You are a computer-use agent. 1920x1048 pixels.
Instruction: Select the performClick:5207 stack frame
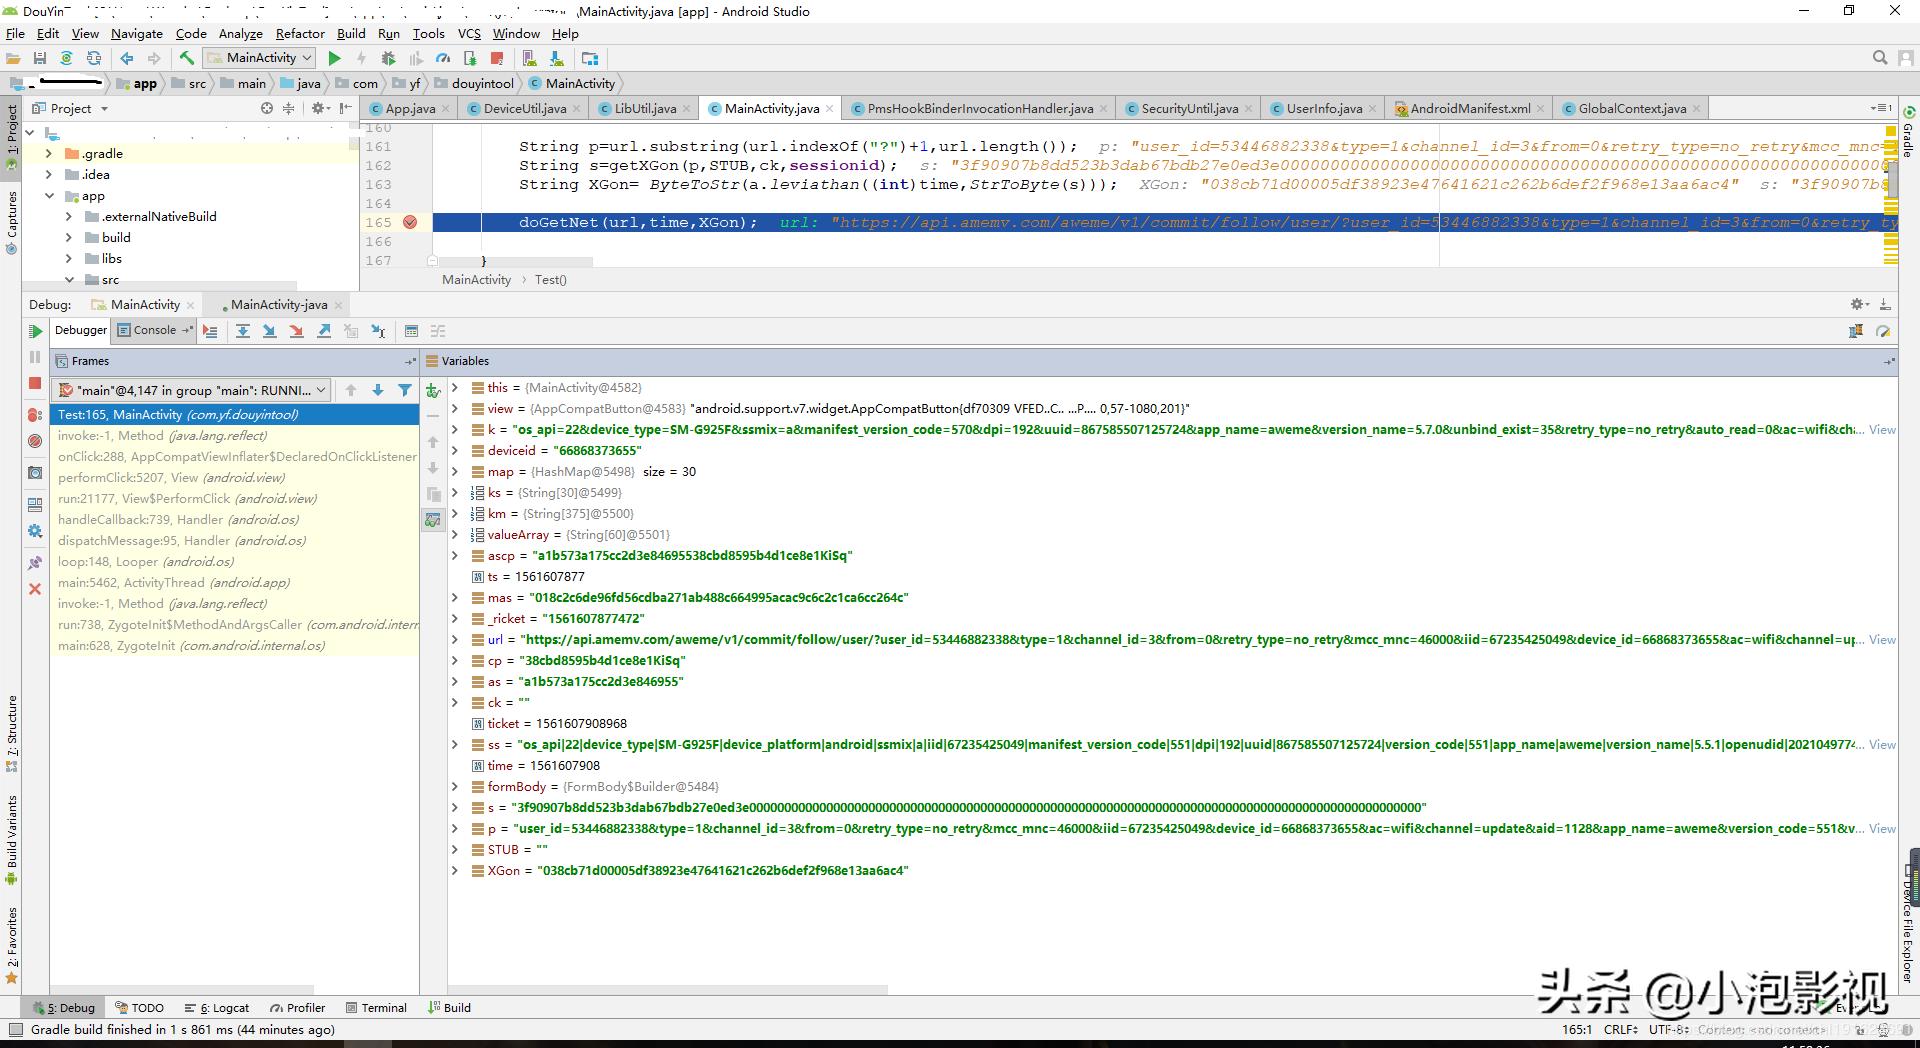(x=170, y=478)
